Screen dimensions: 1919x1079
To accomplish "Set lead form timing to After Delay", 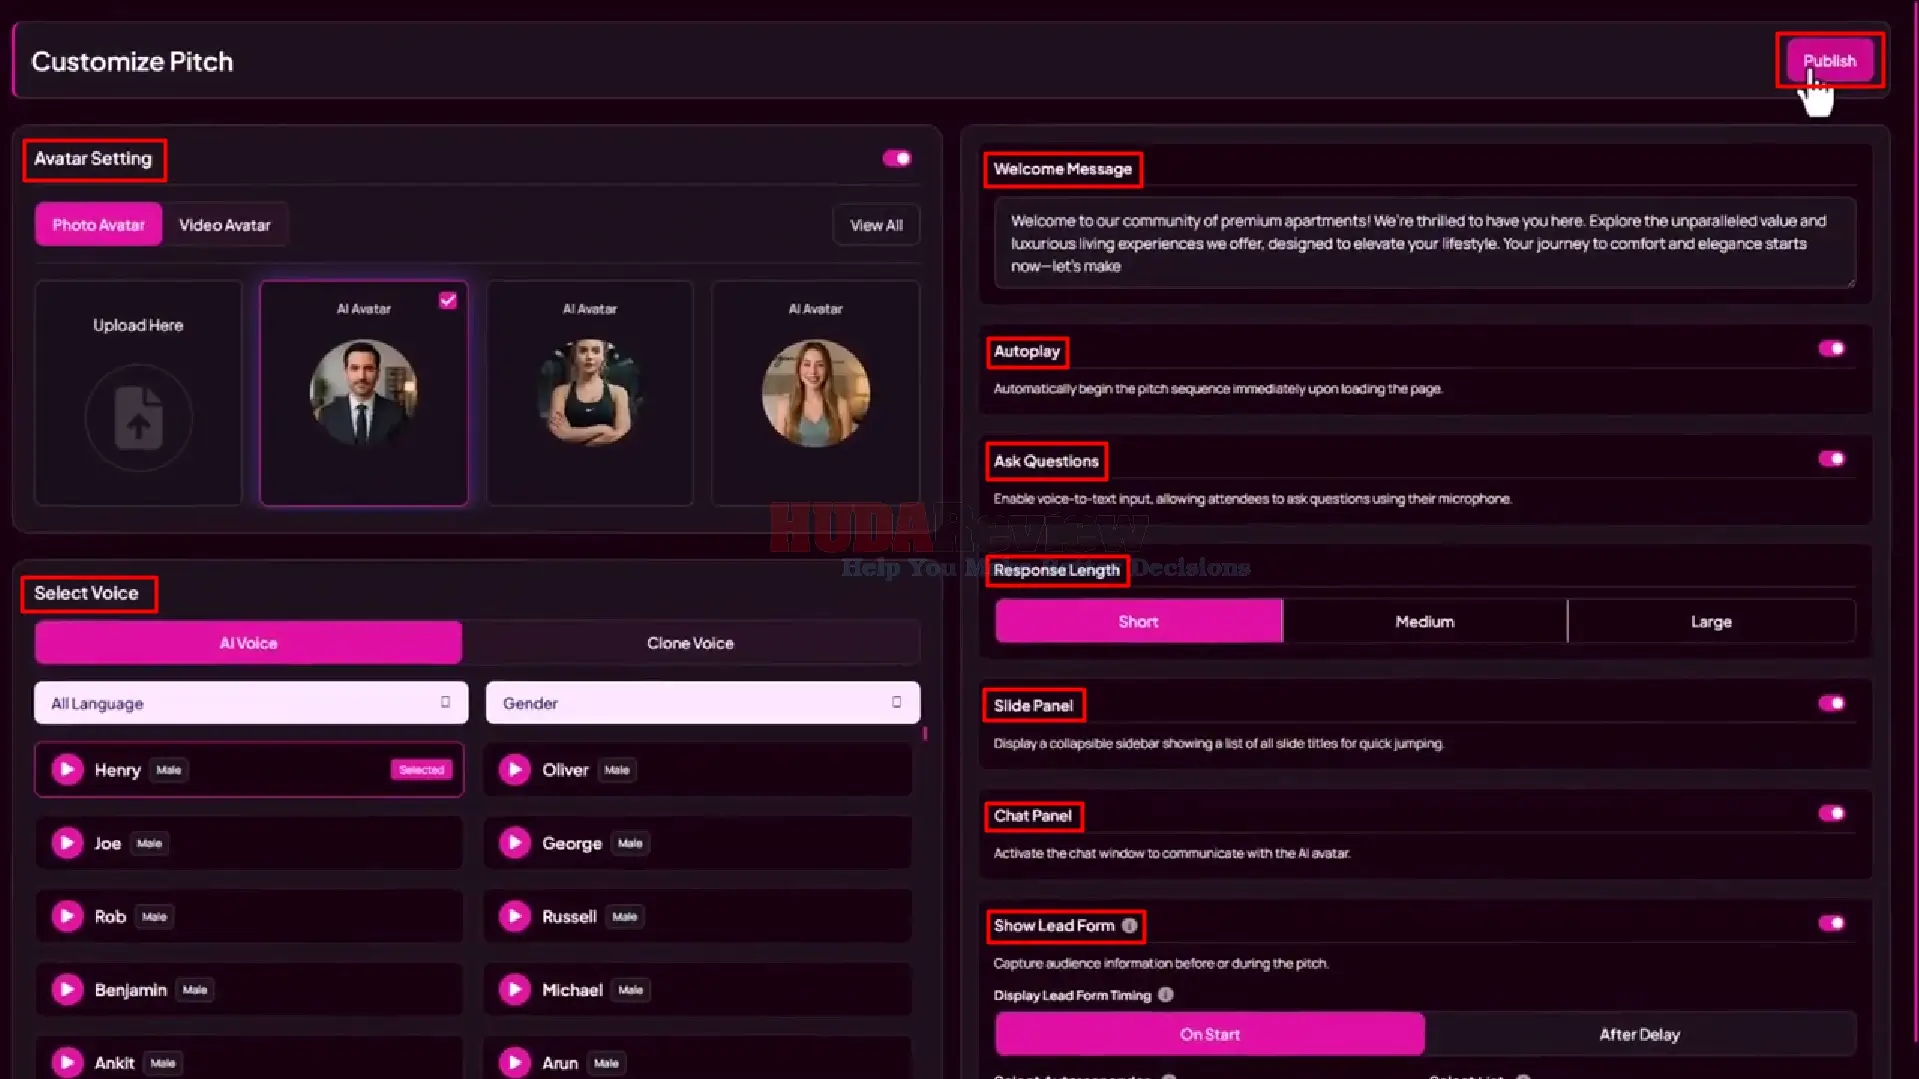I will click(x=1640, y=1034).
